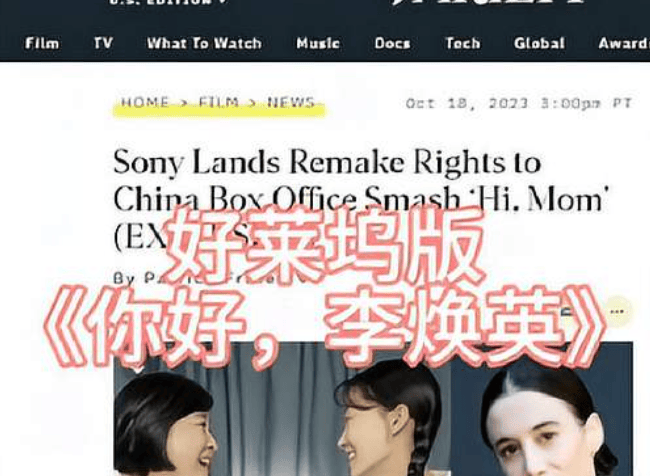Image resolution: width=650 pixels, height=476 pixels.
Task: Select the Docs nav item
Action: coord(392,43)
